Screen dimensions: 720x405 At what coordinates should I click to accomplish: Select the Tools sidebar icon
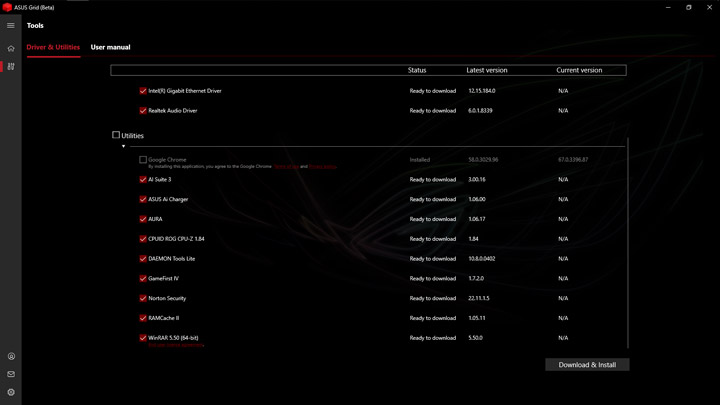[11, 67]
